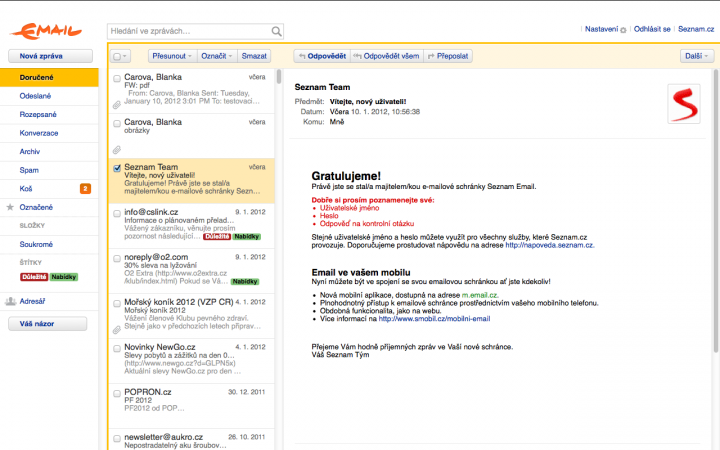720x450 pixels.
Task: Open the Seznam.cz link
Action: click(x=696, y=29)
